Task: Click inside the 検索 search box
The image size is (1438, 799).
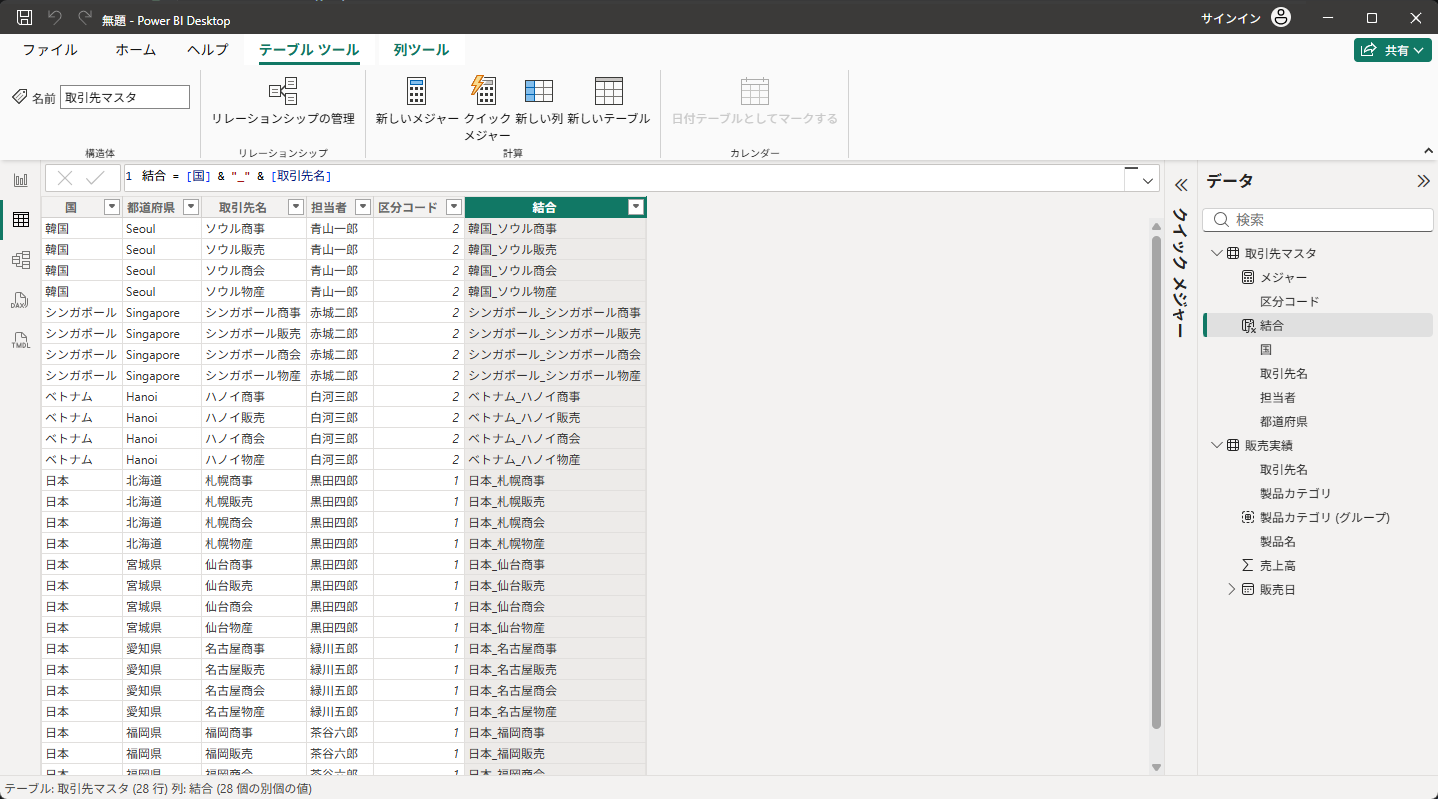Action: tap(1318, 220)
